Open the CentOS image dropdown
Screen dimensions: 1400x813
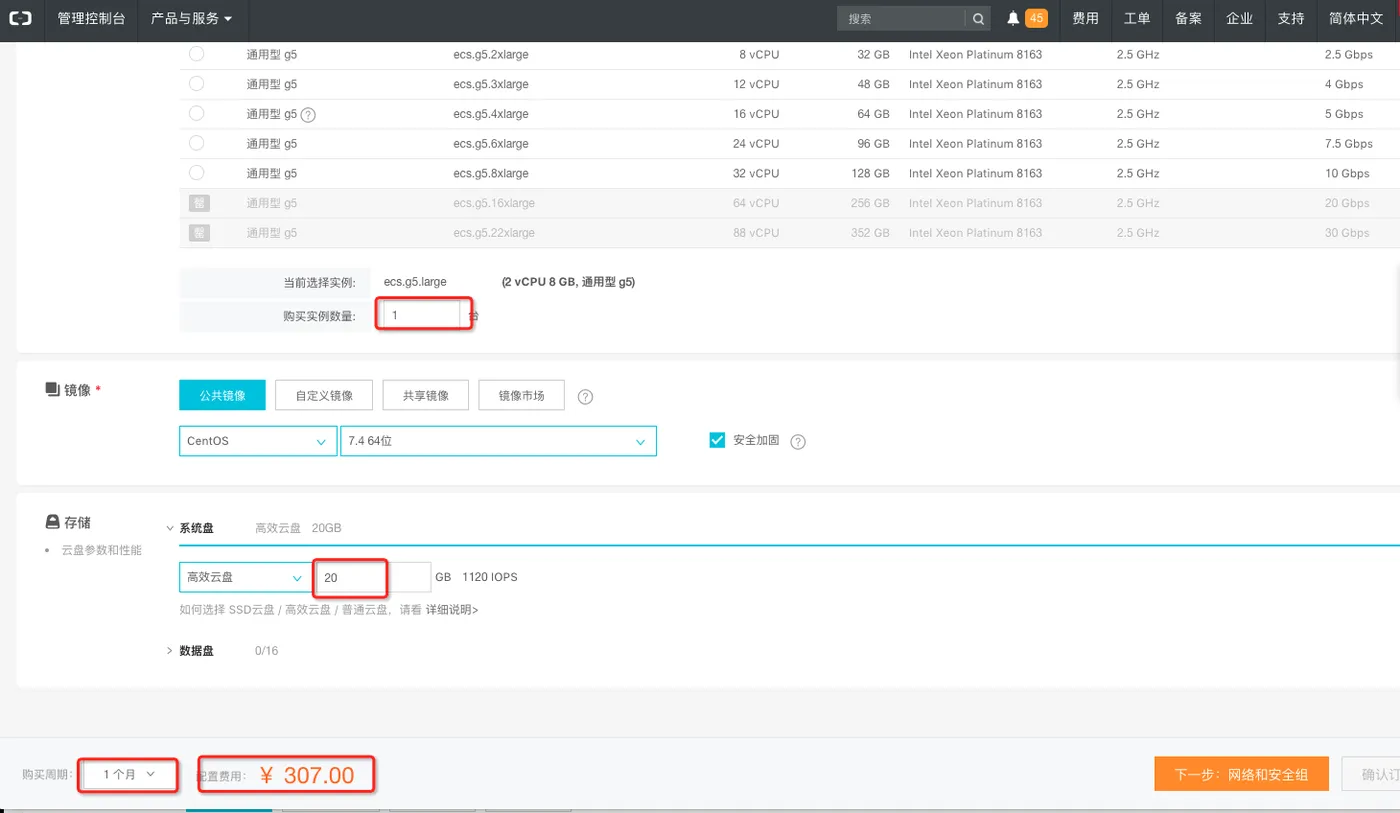pyautogui.click(x=258, y=441)
